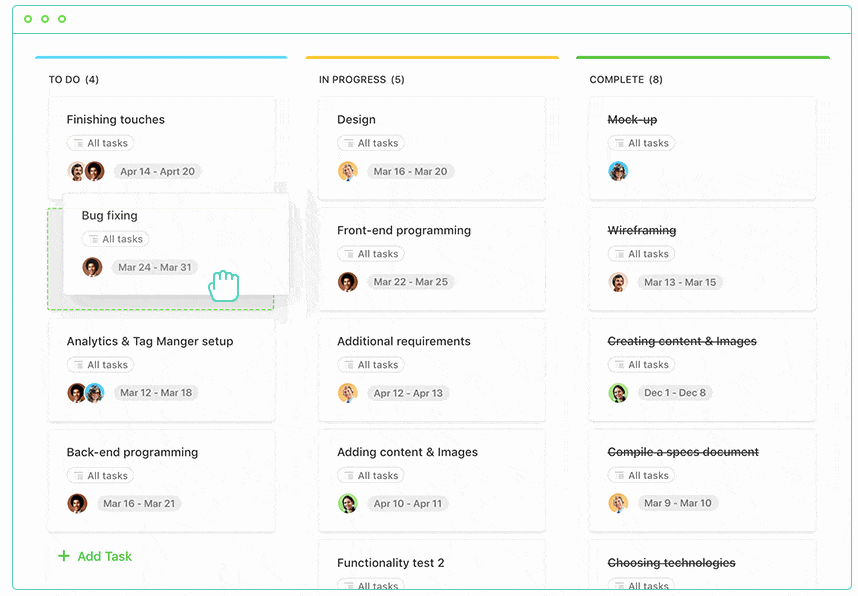This screenshot has width=858, height=596.
Task: Click the blue avatar on the Mock-up card
Action: click(618, 171)
